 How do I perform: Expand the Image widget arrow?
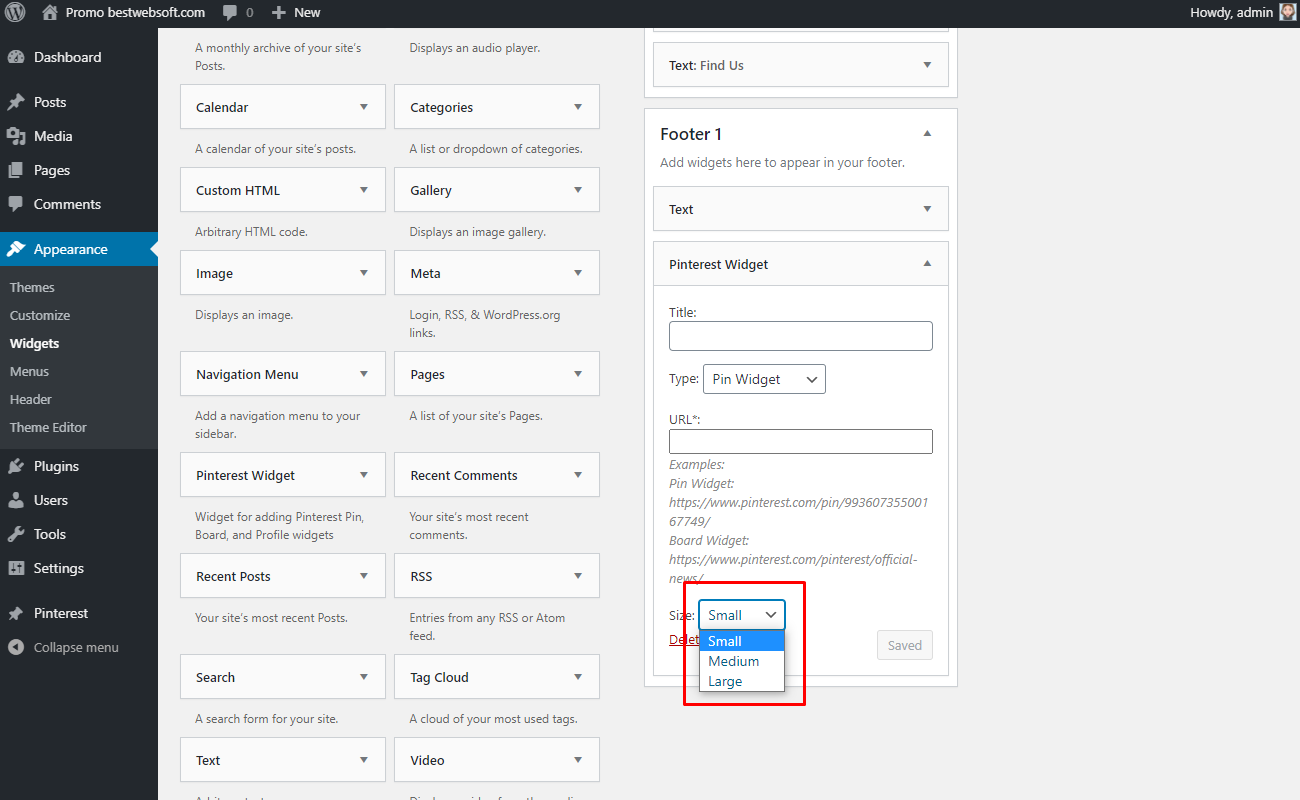tap(364, 273)
